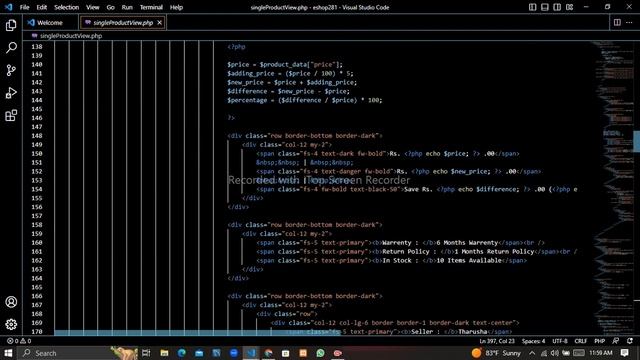The image size is (640, 360).
Task: Open the Explorer view in activity bar
Action: click(11, 25)
